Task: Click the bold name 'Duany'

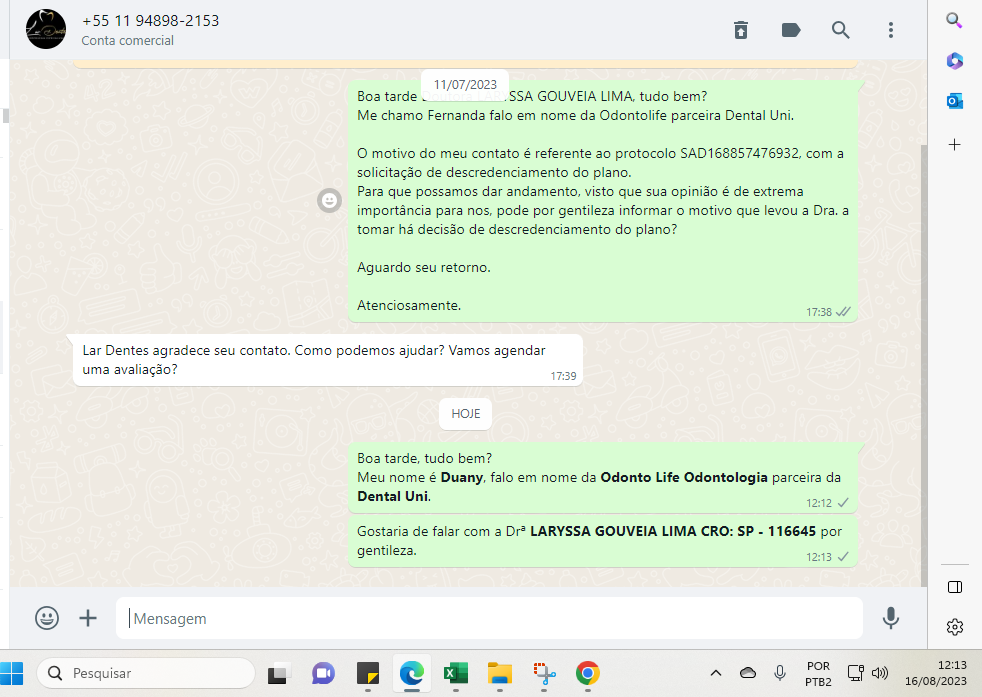Action: [462, 477]
